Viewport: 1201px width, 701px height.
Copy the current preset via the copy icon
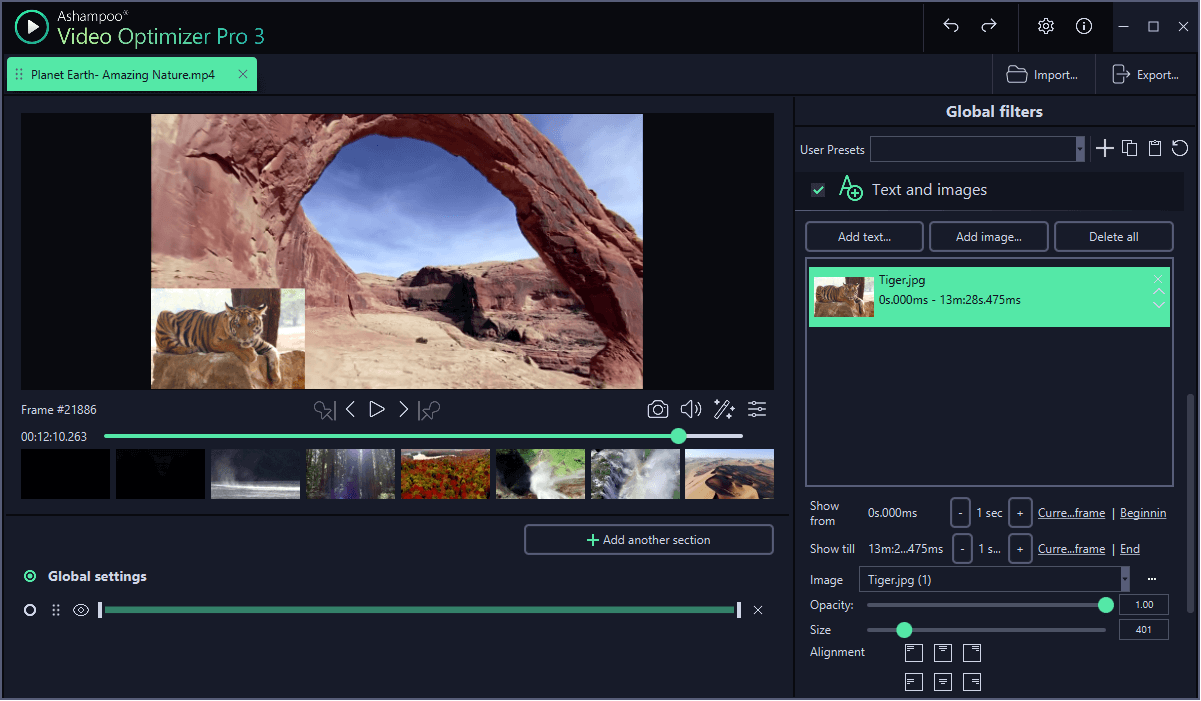[1129, 148]
